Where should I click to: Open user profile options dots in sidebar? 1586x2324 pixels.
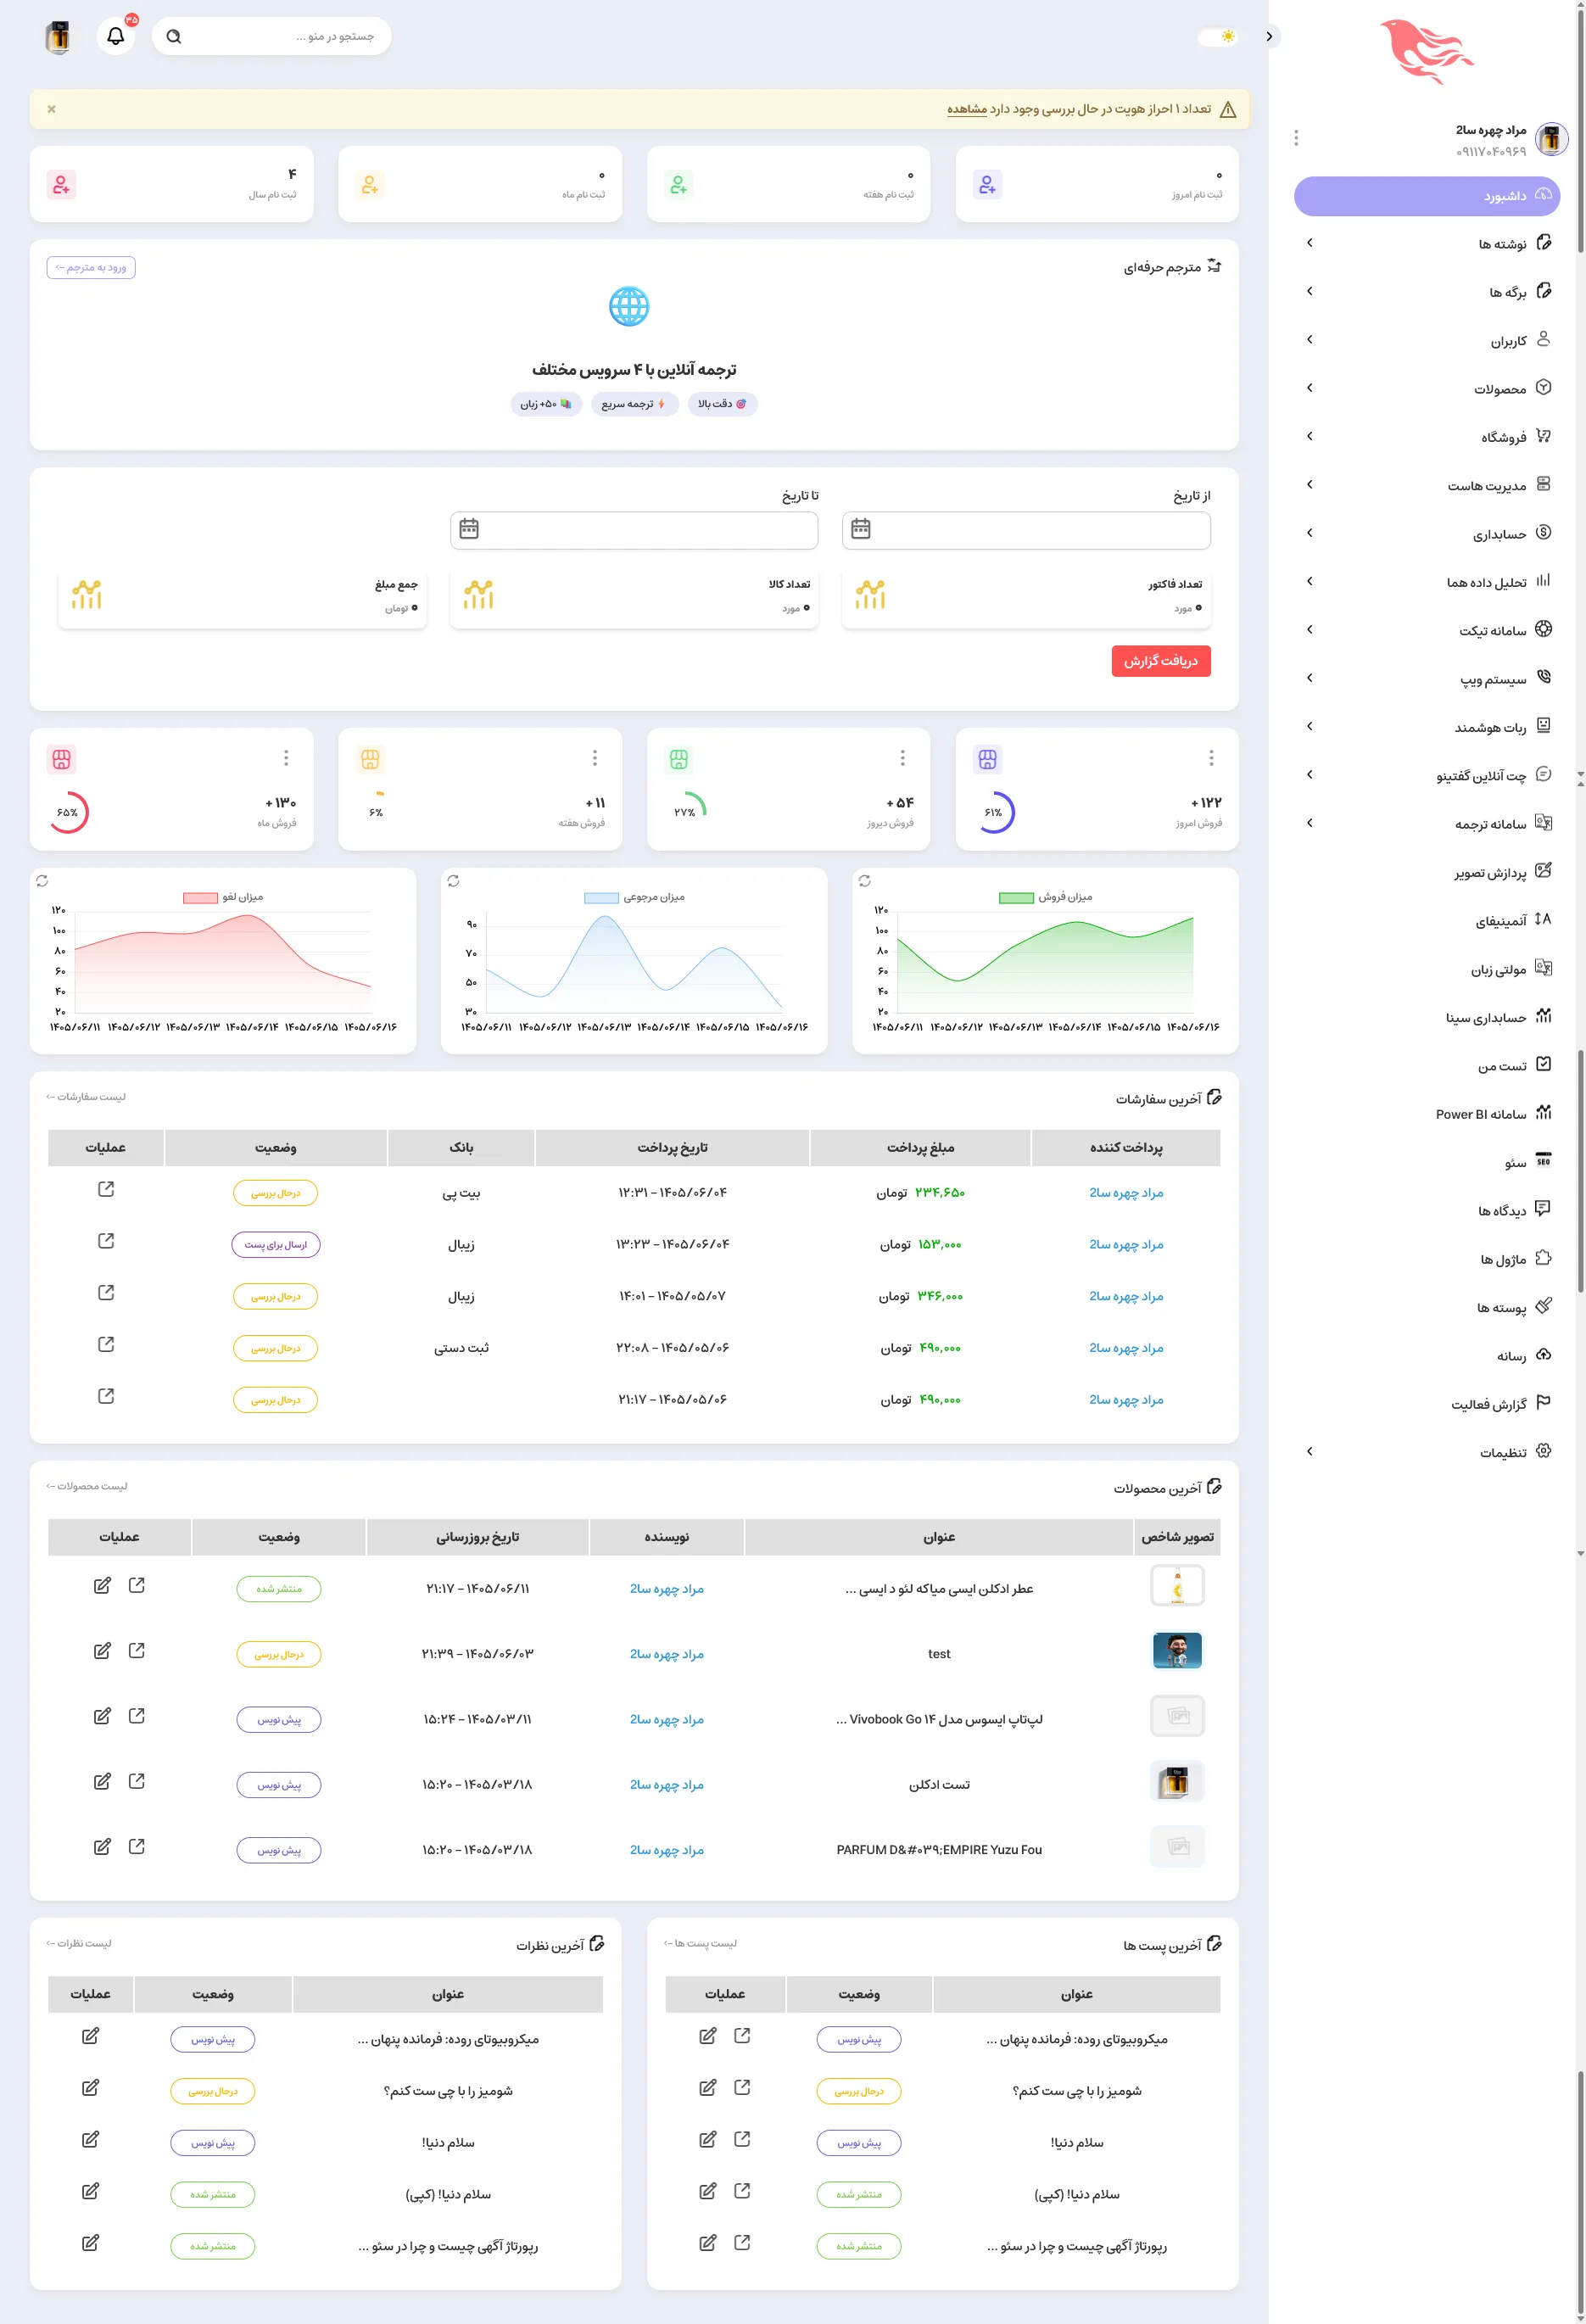(1296, 138)
